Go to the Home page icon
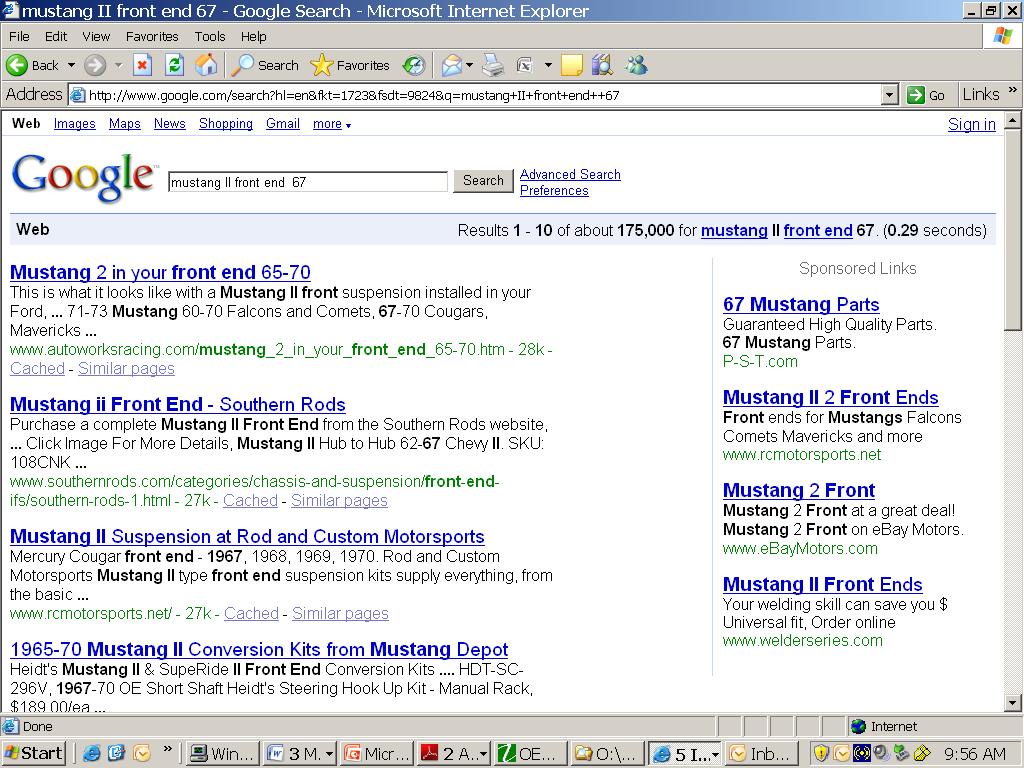 pyautogui.click(x=206, y=65)
